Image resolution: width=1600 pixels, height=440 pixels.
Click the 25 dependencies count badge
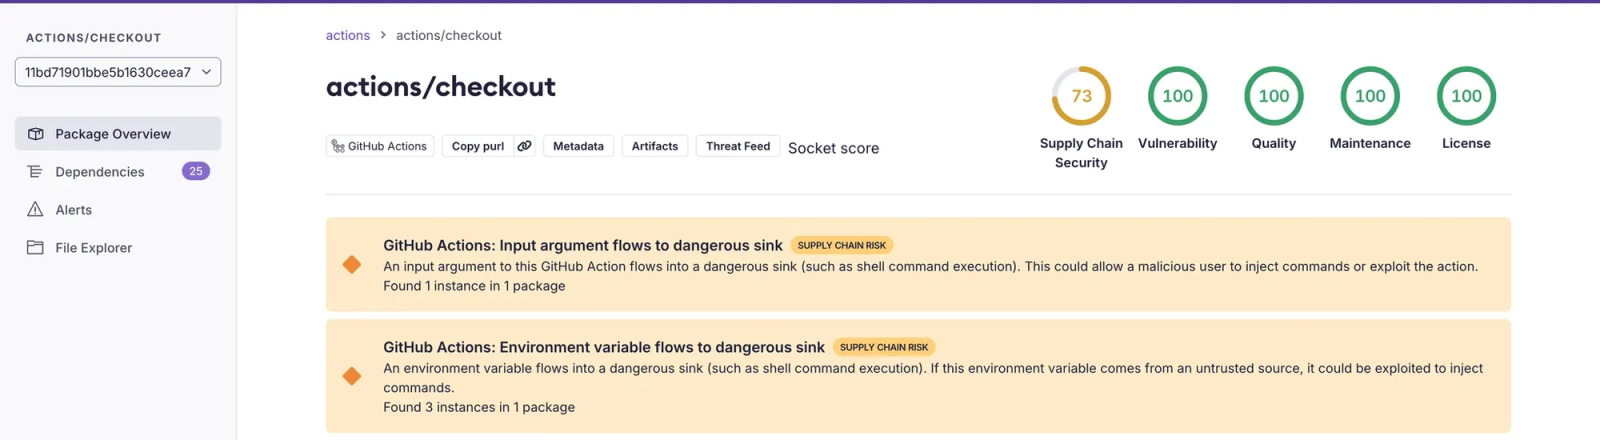196,171
